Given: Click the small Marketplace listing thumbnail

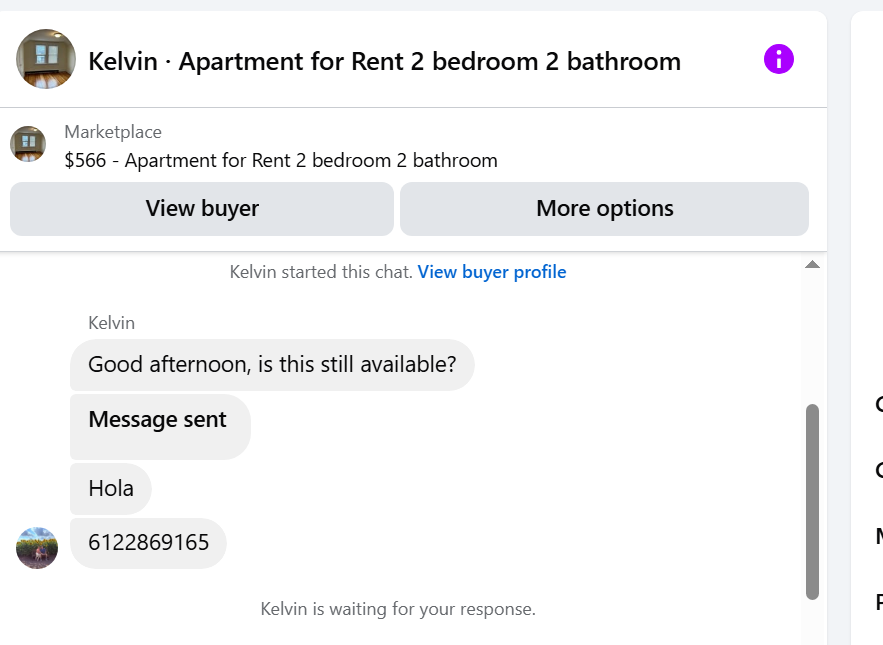Looking at the screenshot, I should (28, 144).
